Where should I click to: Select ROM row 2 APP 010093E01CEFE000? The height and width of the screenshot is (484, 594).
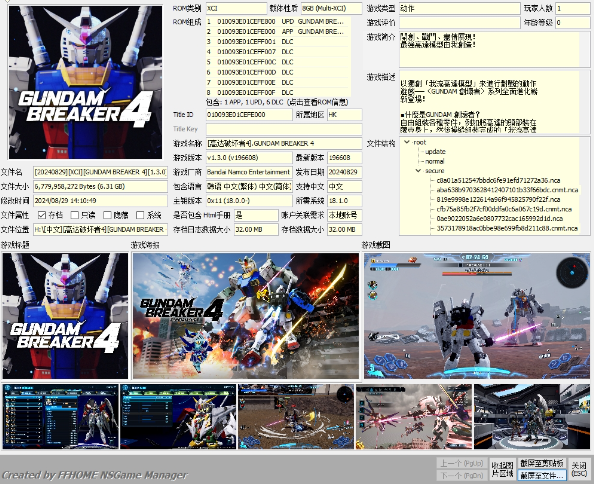pyautogui.click(x=278, y=31)
